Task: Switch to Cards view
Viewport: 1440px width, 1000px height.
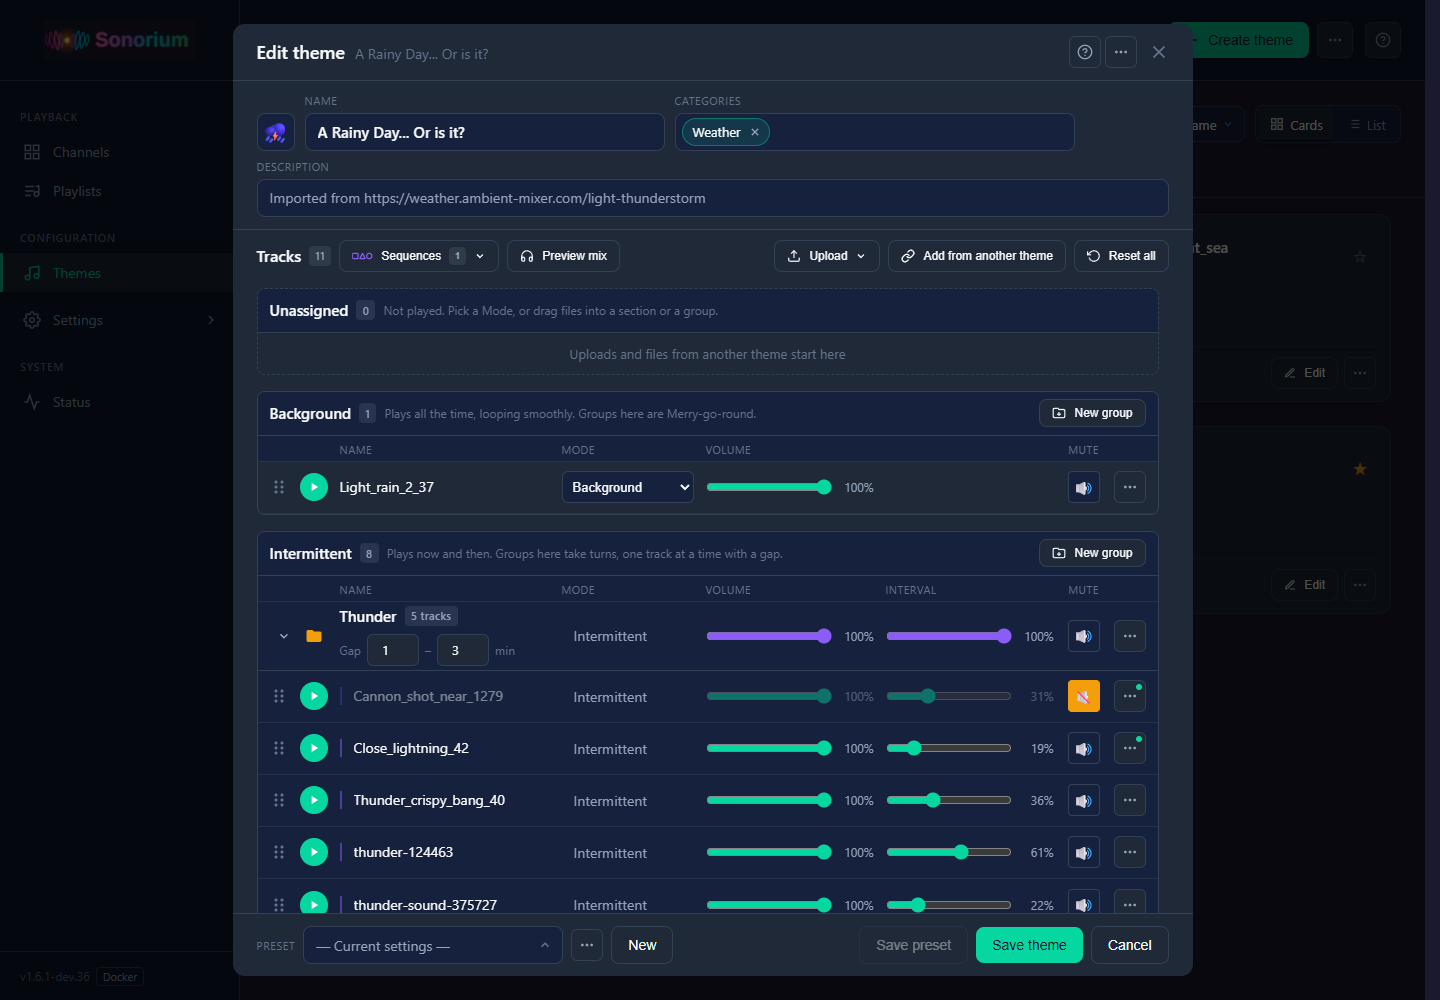Action: coord(1297,125)
